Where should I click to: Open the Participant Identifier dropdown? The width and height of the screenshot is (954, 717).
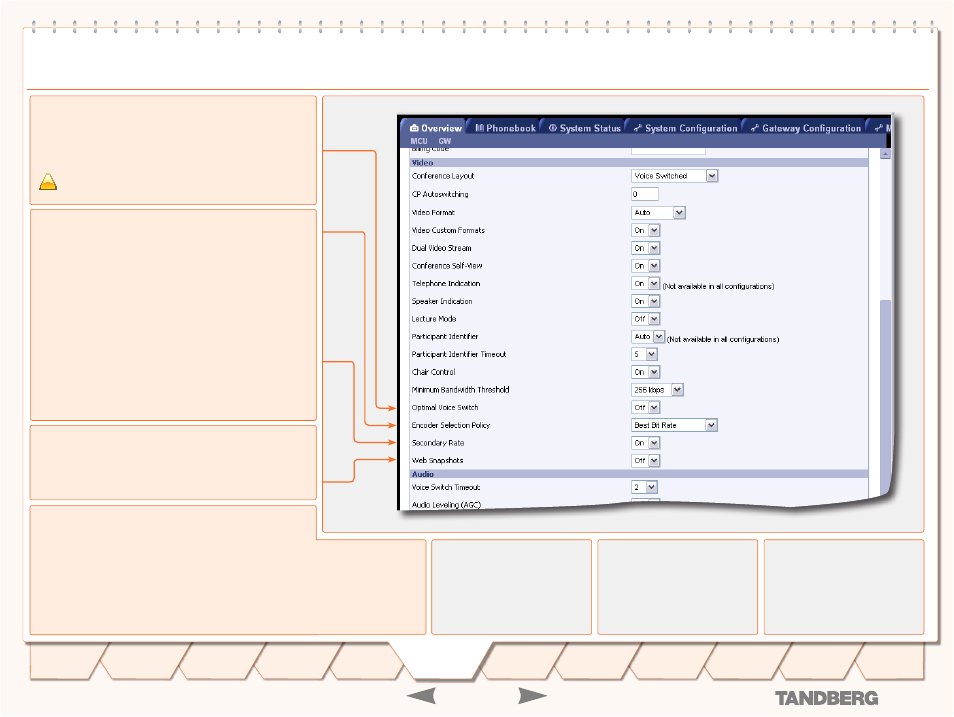point(648,336)
